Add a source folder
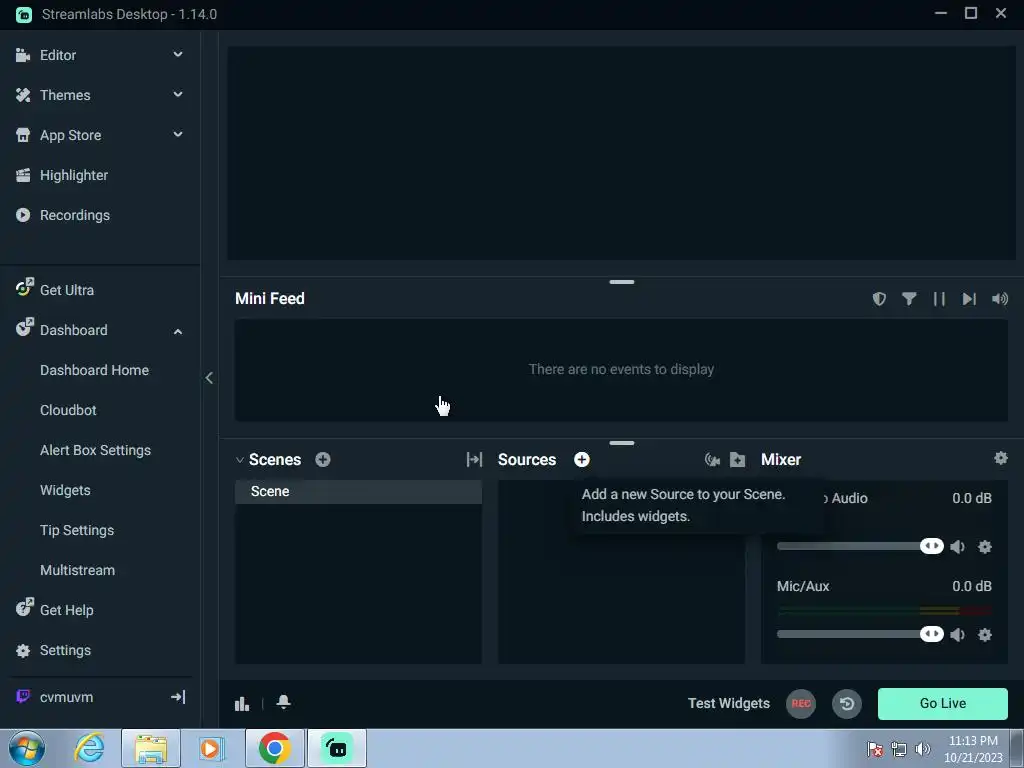The width and height of the screenshot is (1024, 768). coord(737,460)
